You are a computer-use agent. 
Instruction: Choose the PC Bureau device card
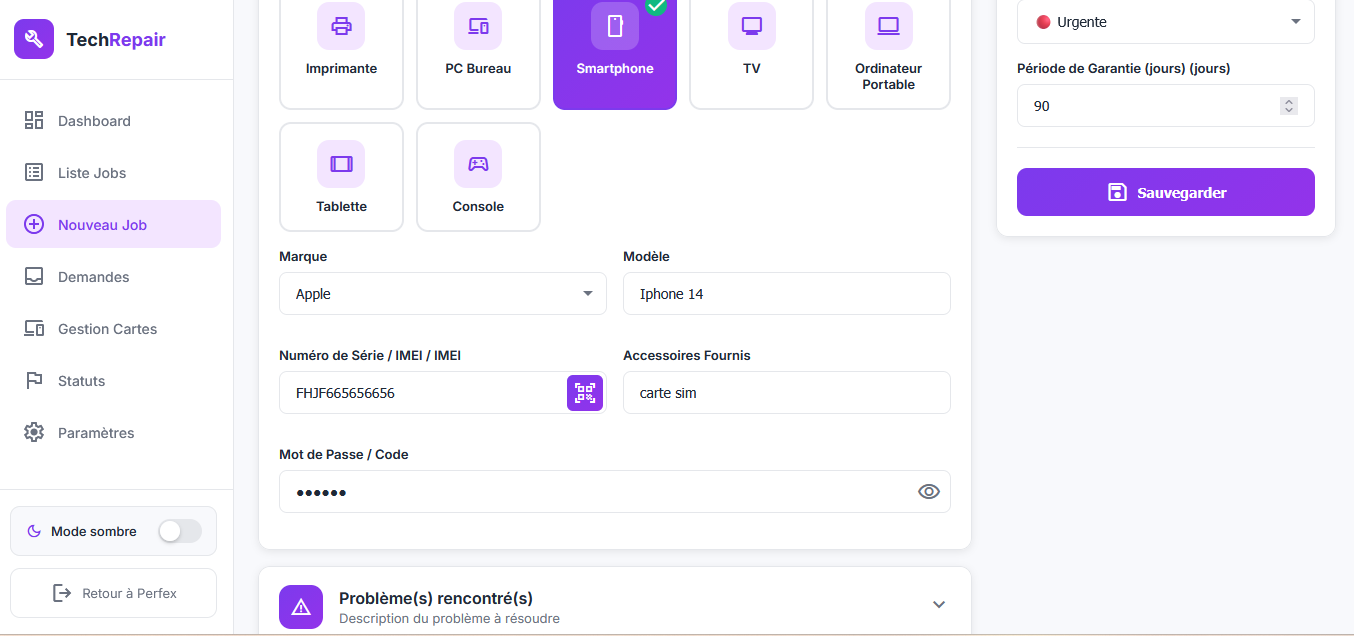pyautogui.click(x=478, y=50)
